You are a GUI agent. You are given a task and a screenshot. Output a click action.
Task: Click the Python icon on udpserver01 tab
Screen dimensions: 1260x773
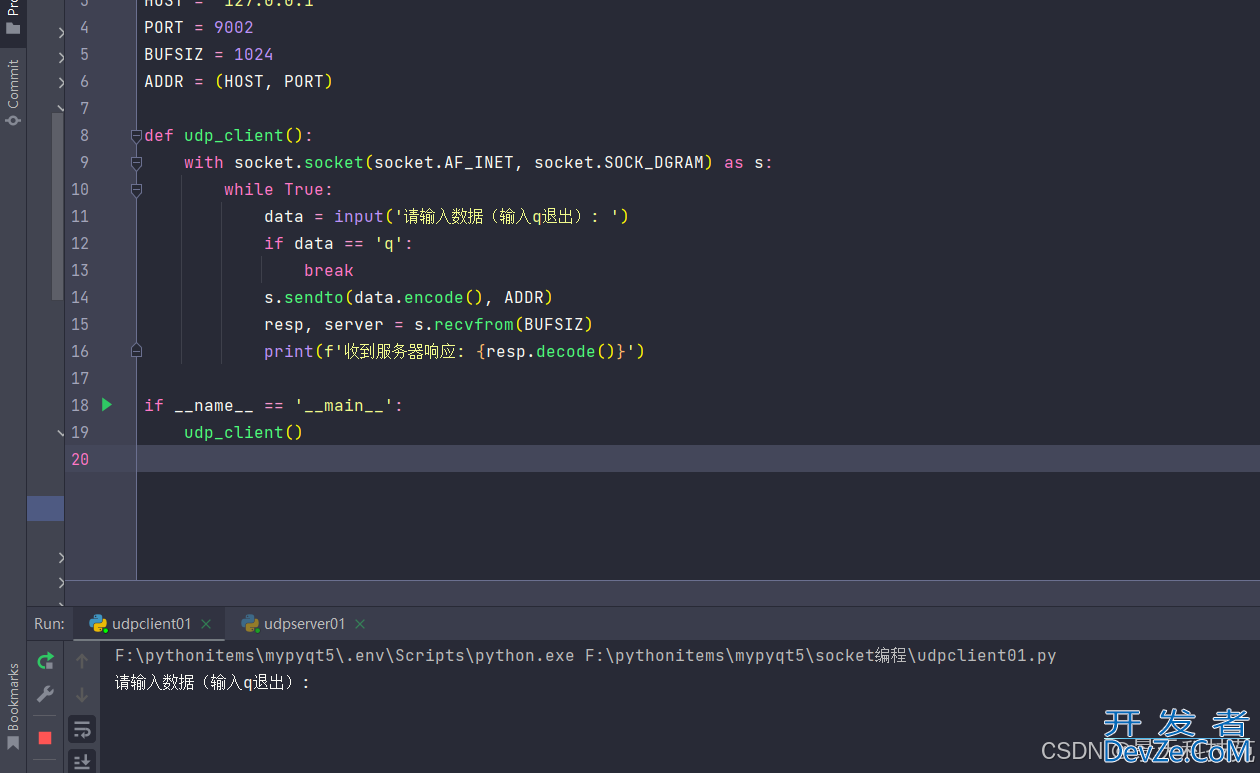click(x=250, y=624)
